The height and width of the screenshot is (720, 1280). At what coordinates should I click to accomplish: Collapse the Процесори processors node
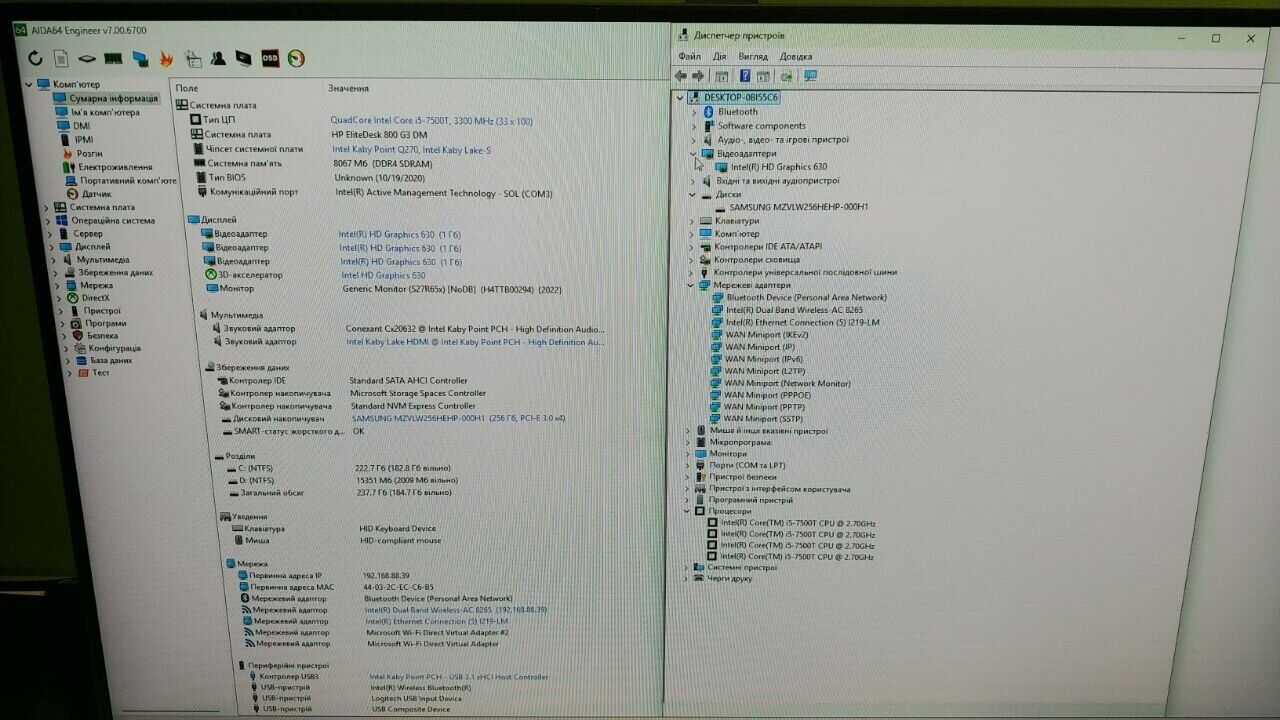pos(687,511)
